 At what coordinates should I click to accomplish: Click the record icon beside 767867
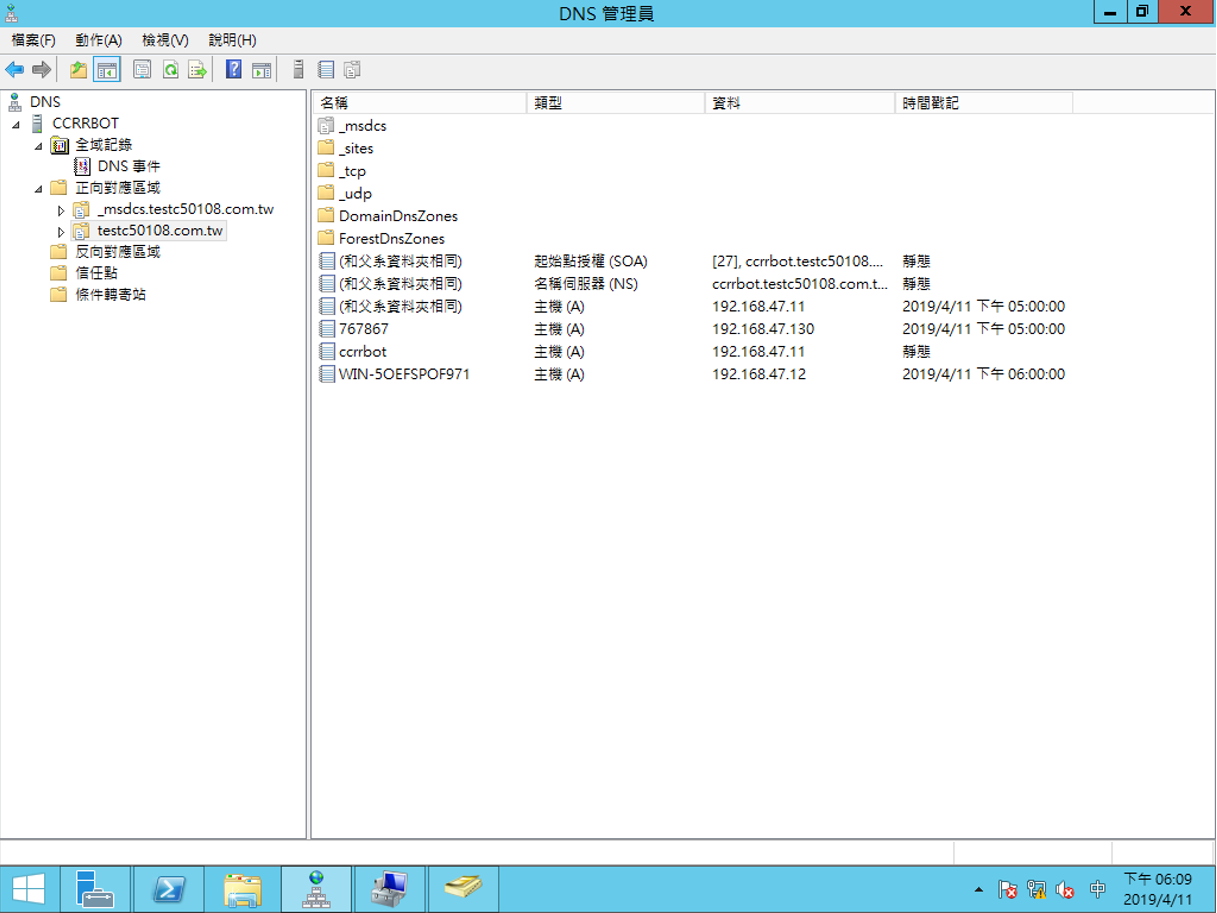point(326,329)
